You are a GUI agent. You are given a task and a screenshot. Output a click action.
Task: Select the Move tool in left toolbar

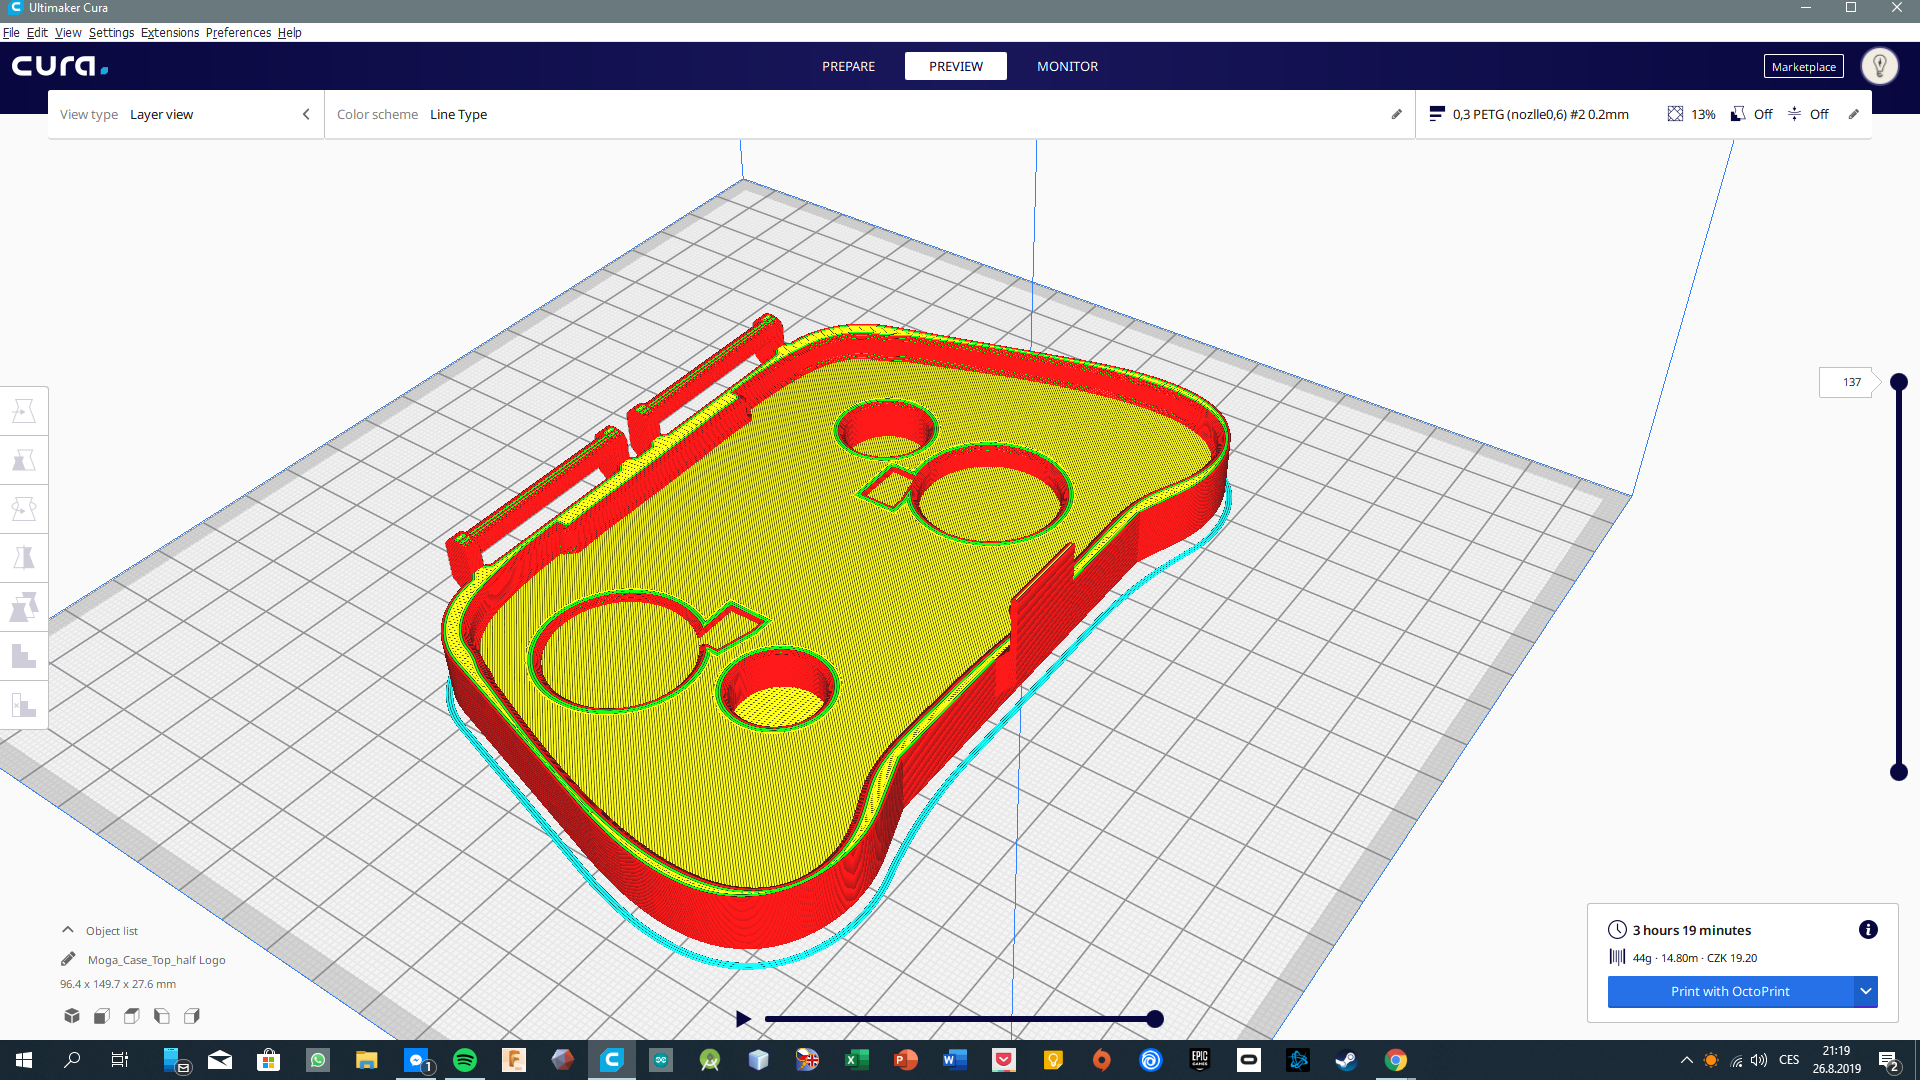point(24,411)
